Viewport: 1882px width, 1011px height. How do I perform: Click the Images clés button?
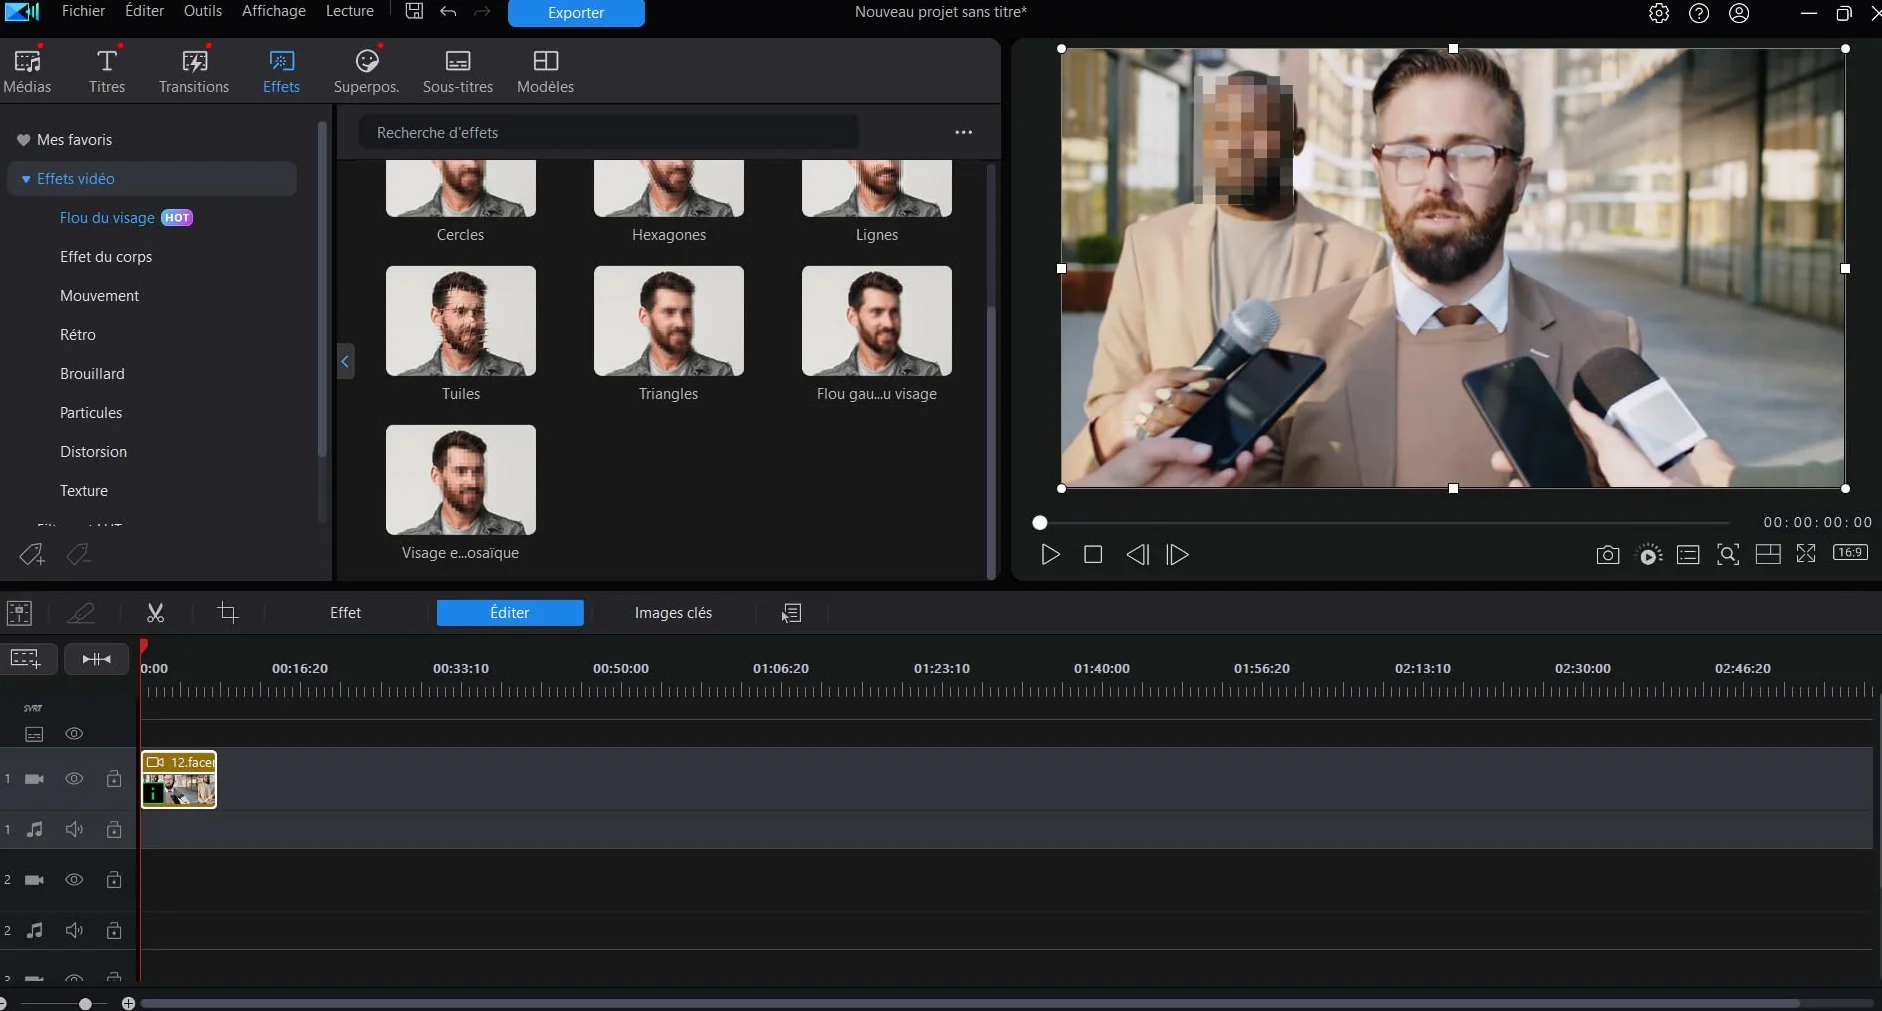point(673,613)
